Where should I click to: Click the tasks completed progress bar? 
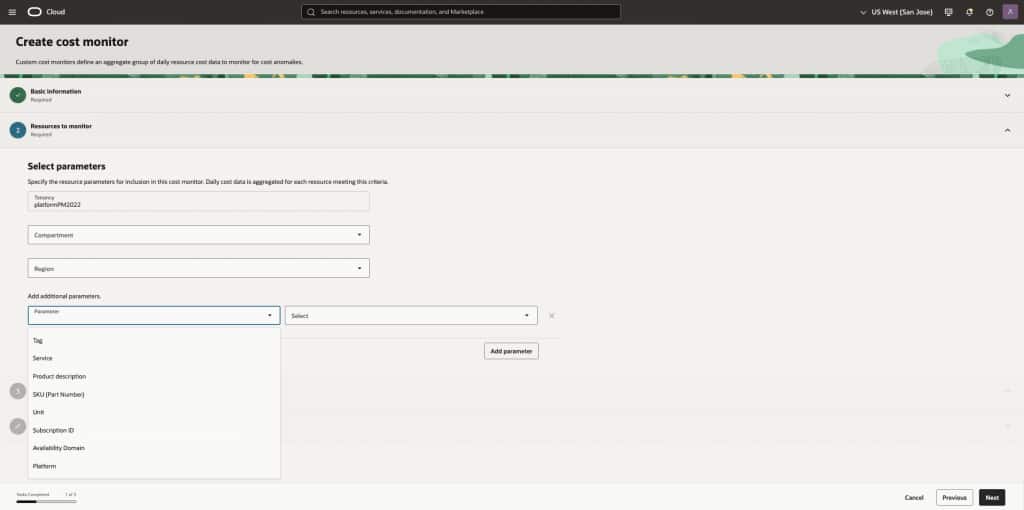tap(46, 501)
